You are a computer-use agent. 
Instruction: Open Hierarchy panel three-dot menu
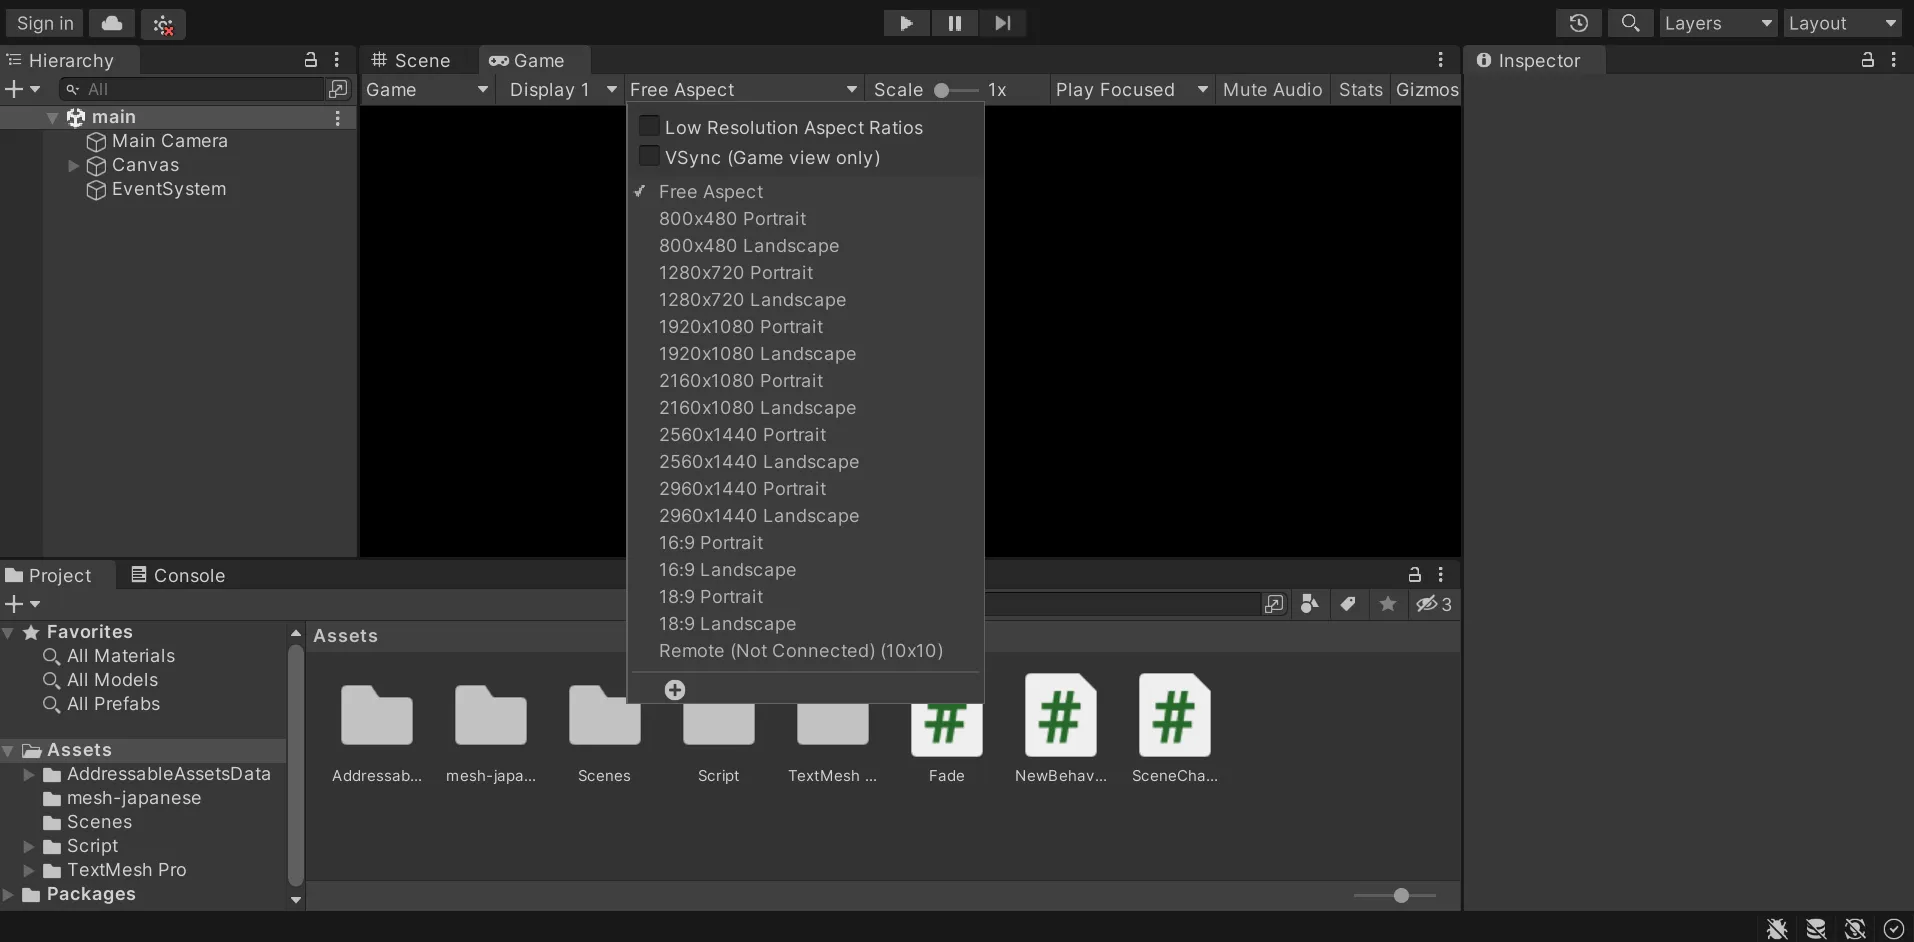pyautogui.click(x=337, y=60)
